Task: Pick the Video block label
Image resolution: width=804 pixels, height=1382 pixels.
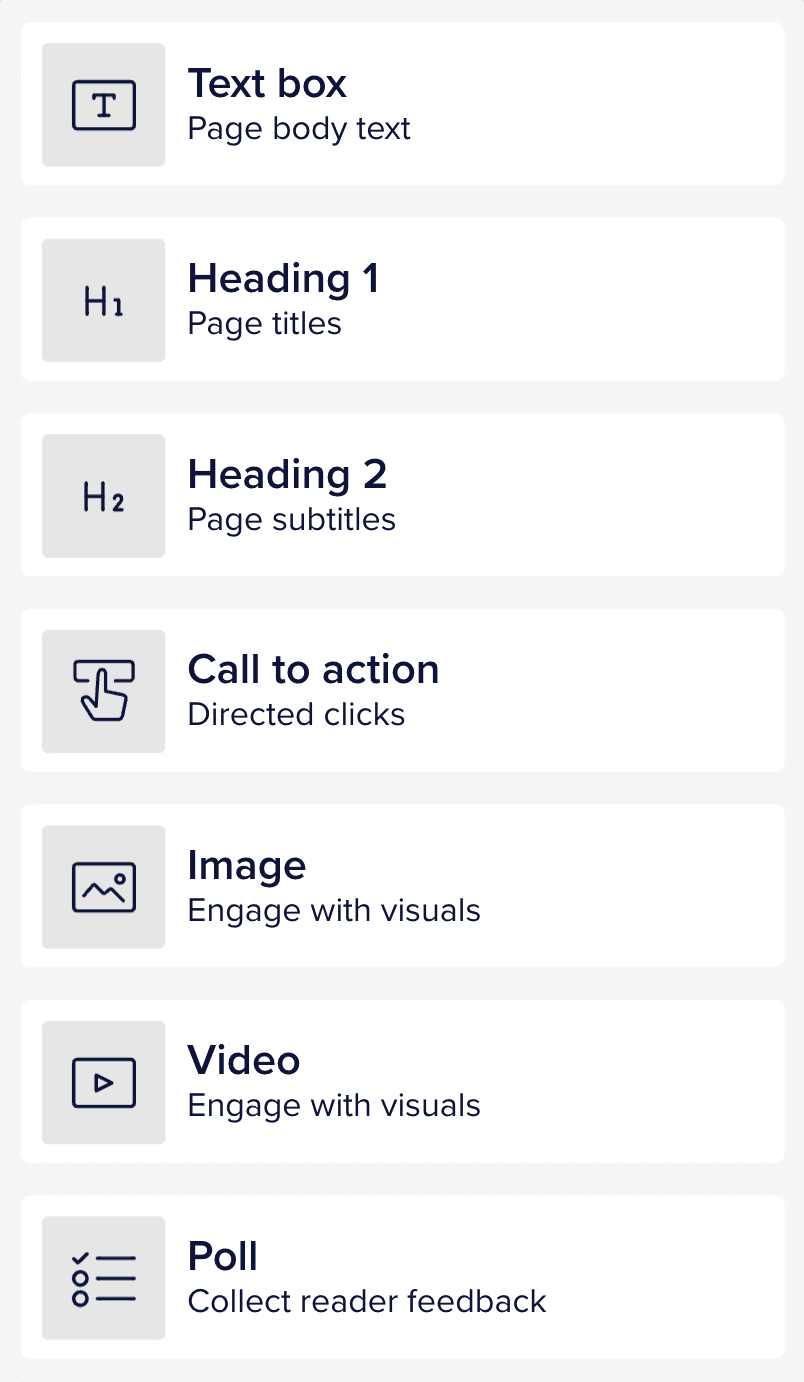Action: [x=243, y=1060]
